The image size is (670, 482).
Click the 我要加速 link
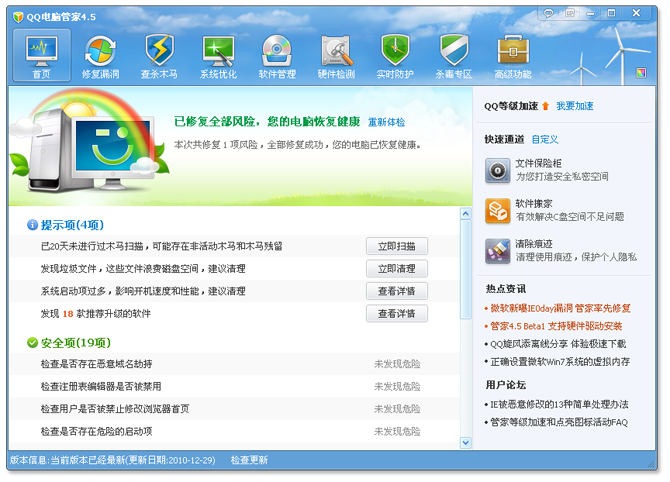click(575, 106)
